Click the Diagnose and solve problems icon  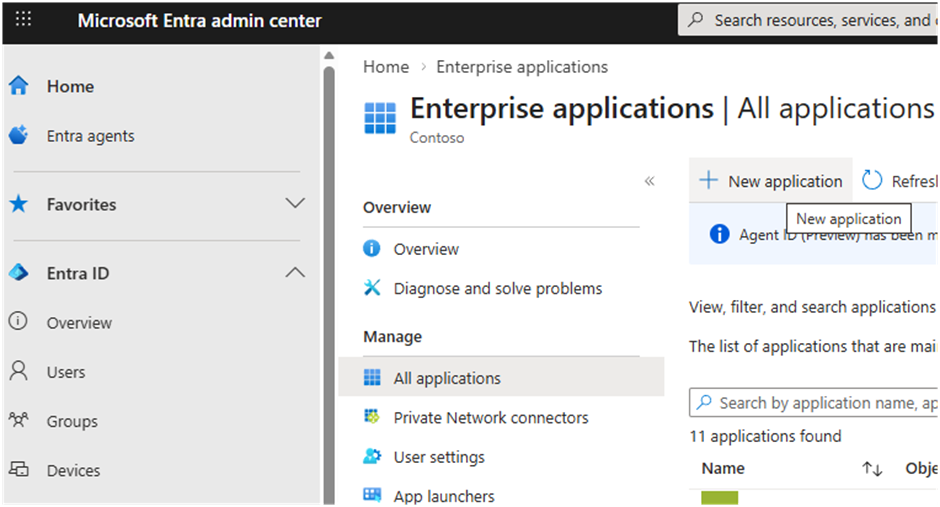(372, 289)
